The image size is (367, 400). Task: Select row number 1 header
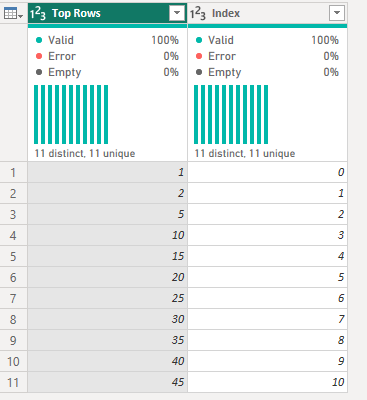(x=13, y=172)
